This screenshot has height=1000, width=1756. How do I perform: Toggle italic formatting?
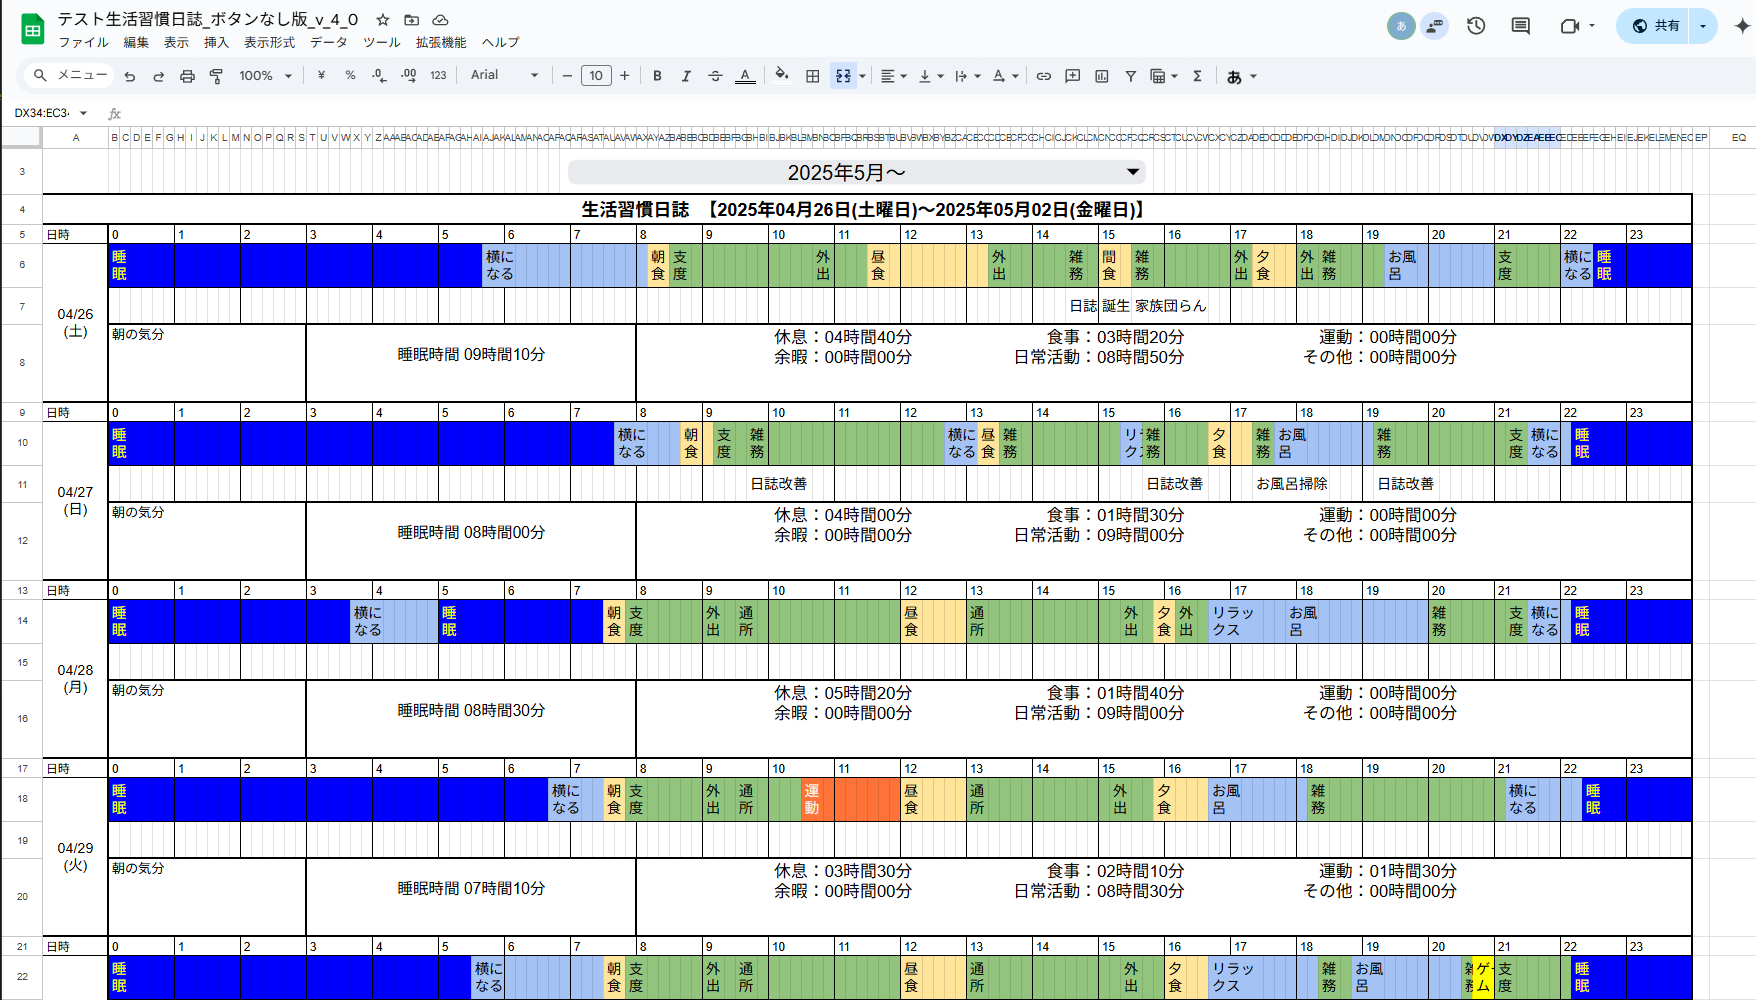pyautogui.click(x=686, y=76)
